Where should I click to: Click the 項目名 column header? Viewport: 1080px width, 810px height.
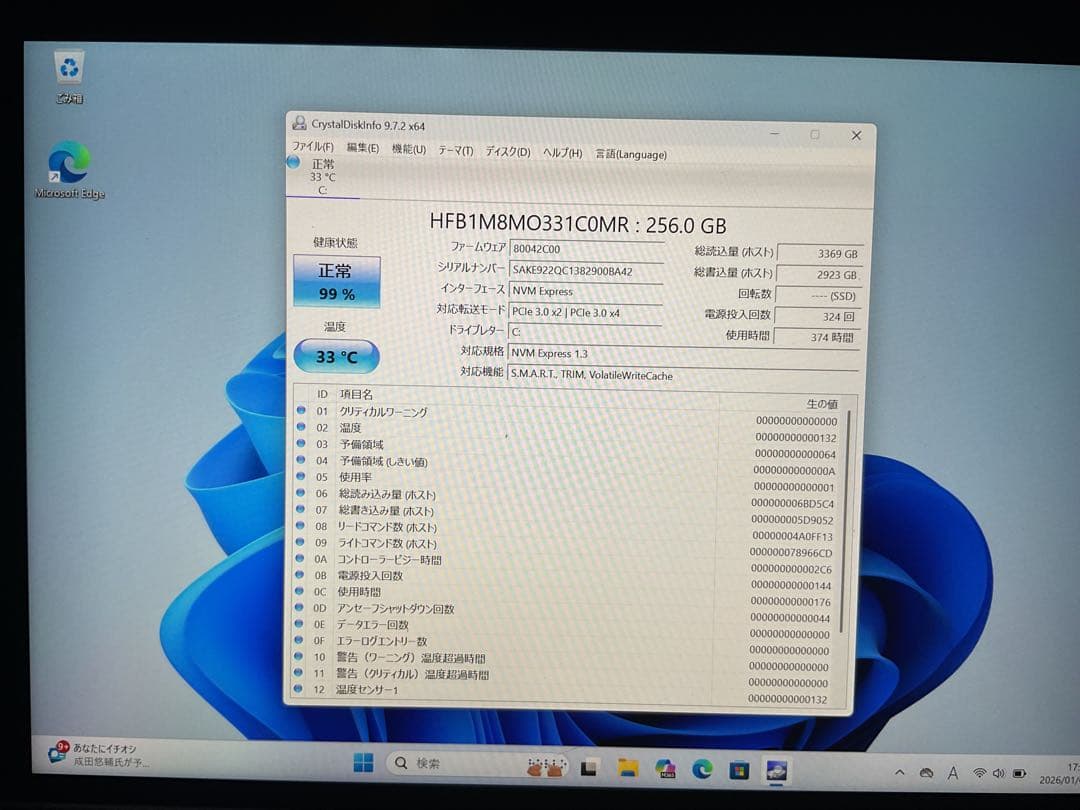pyautogui.click(x=355, y=394)
